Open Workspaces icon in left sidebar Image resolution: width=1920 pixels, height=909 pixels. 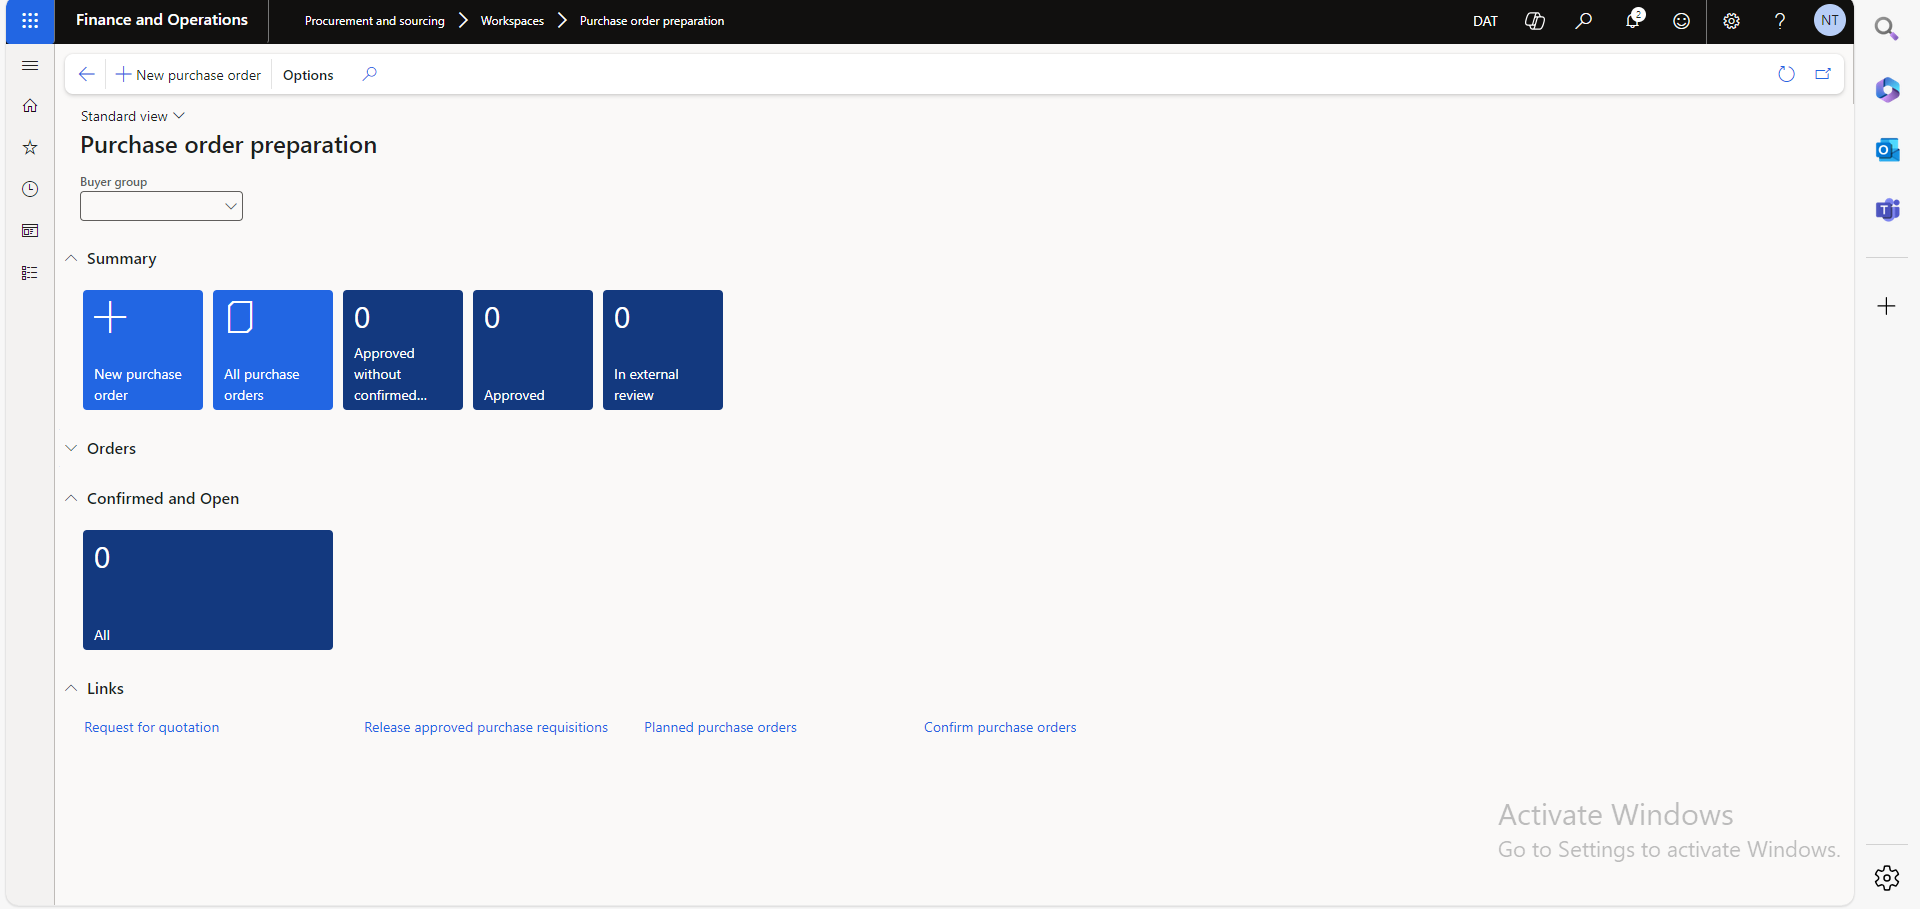pyautogui.click(x=30, y=231)
